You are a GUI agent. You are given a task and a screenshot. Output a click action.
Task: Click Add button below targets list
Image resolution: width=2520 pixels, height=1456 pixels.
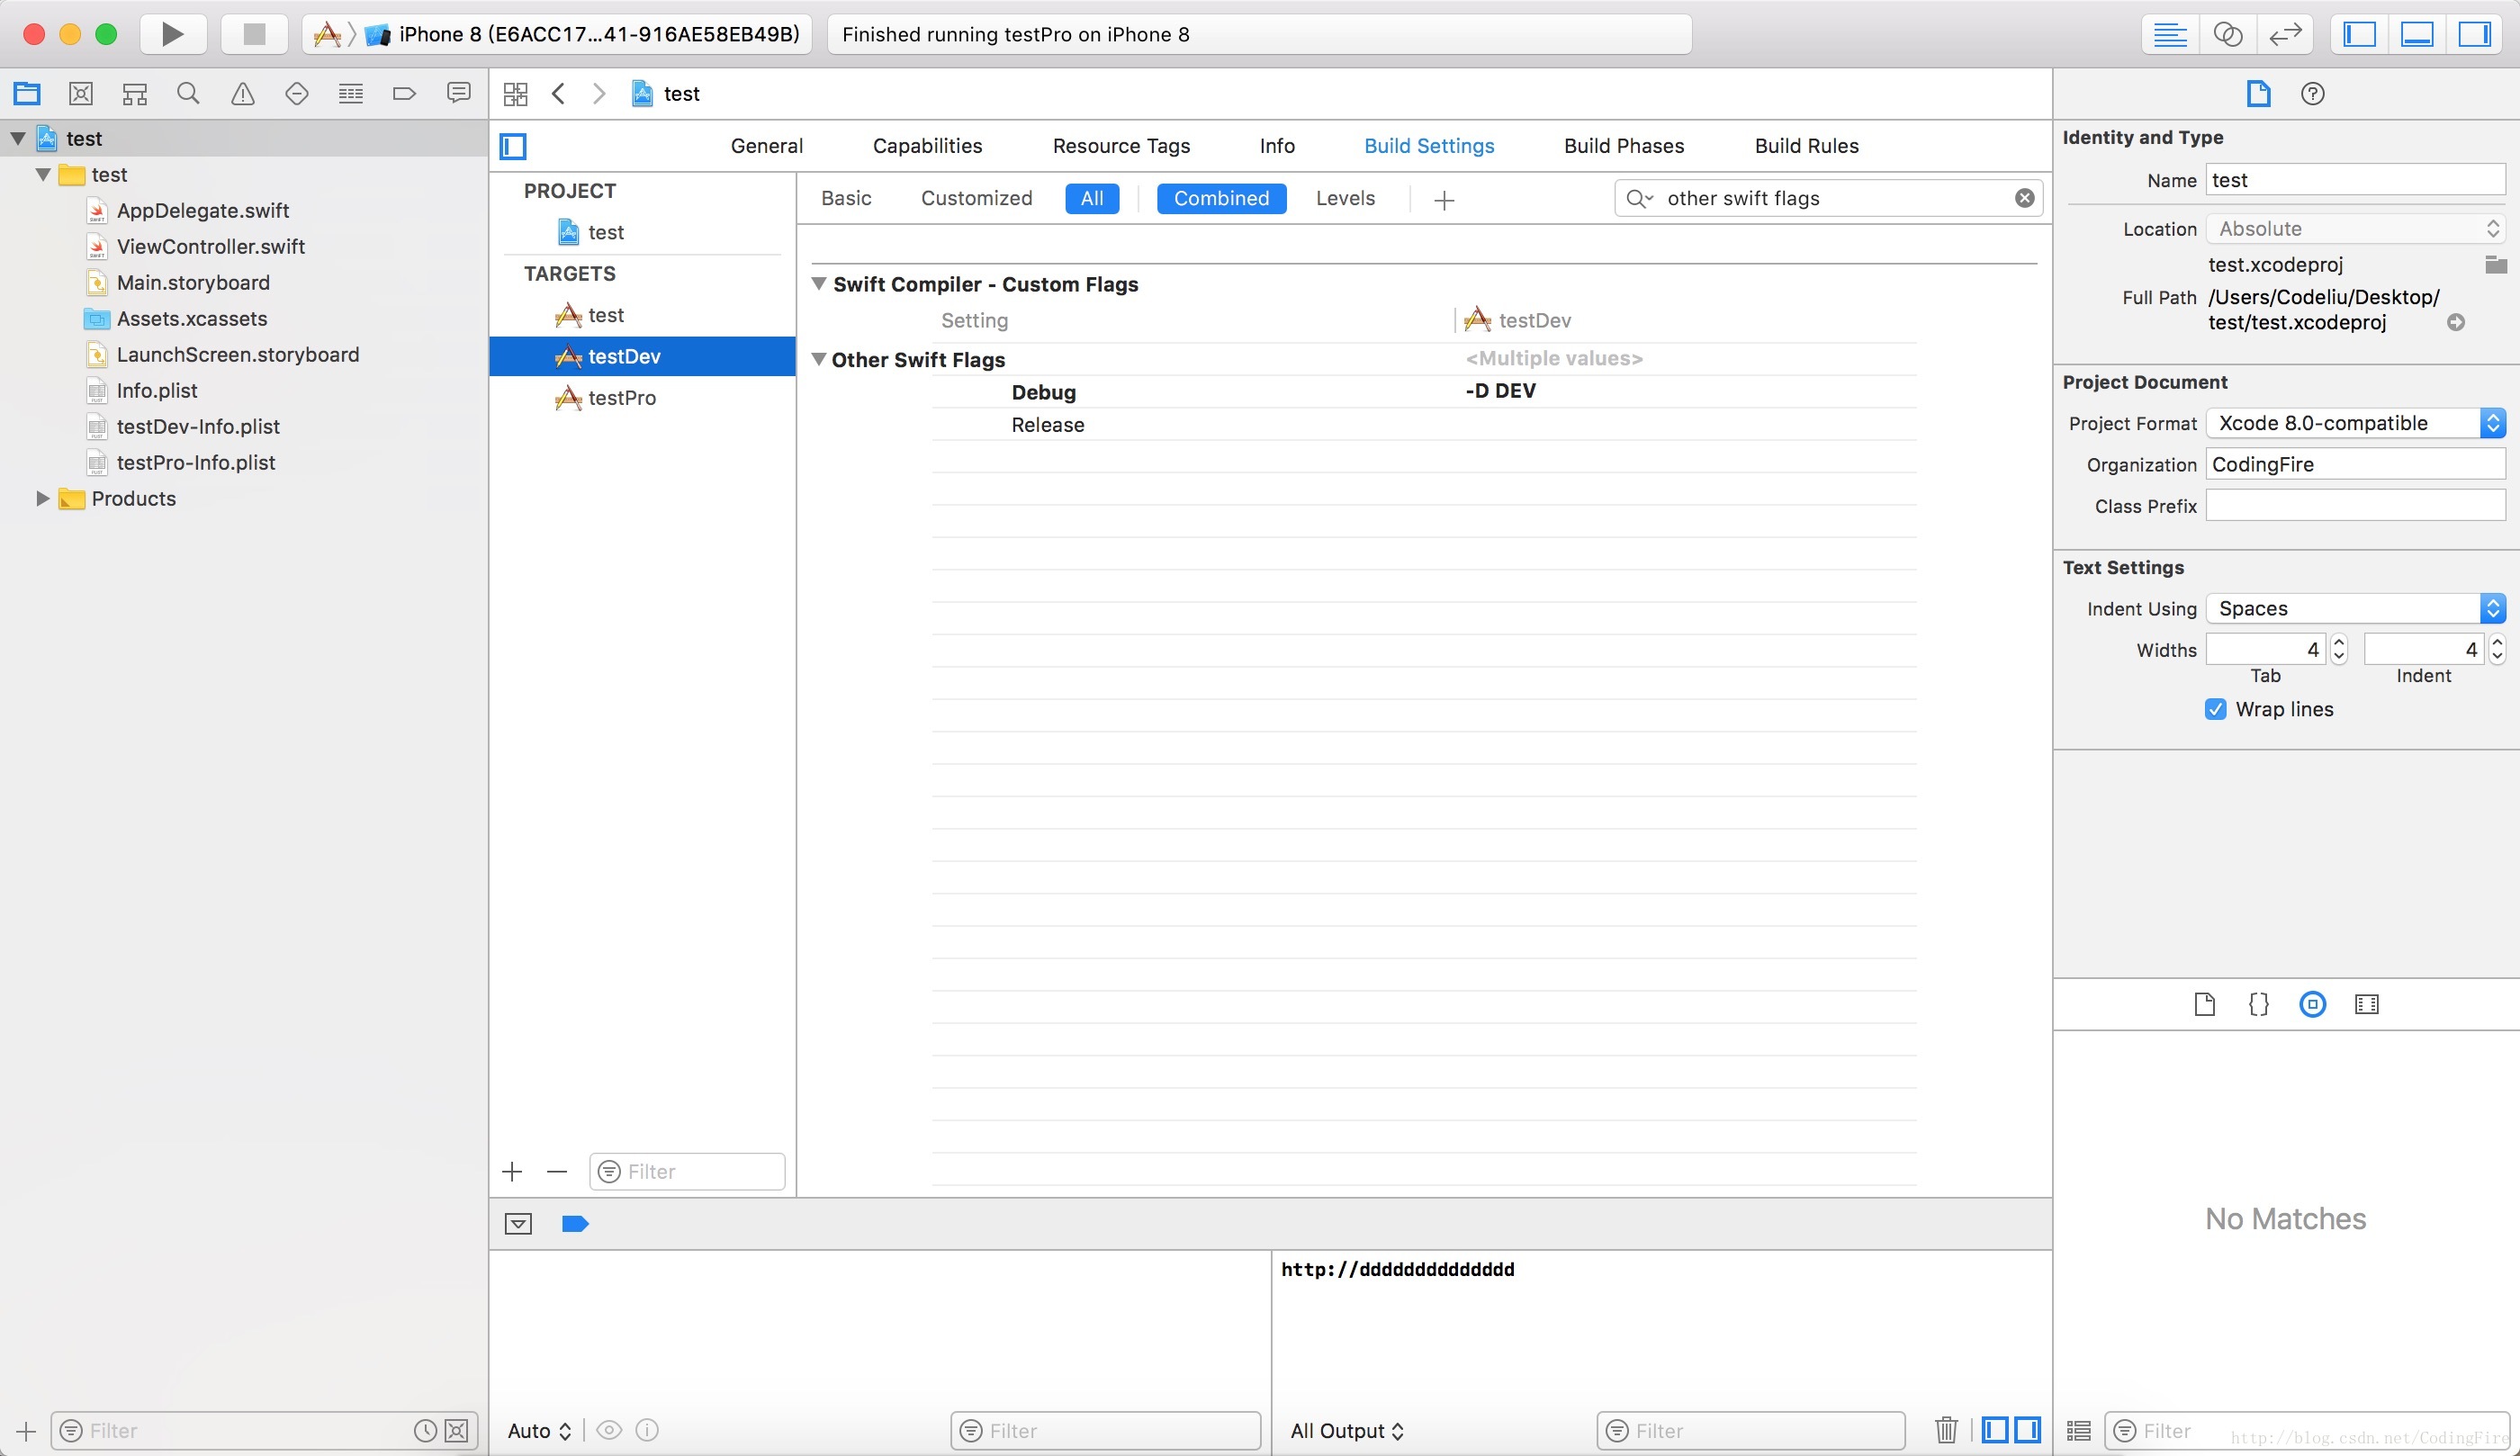[513, 1172]
